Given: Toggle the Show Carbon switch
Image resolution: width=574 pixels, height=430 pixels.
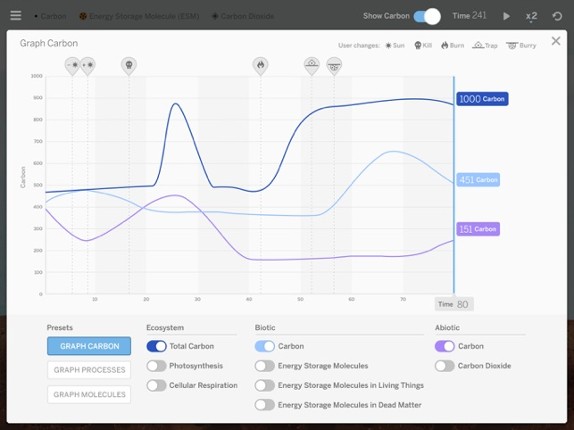Looking at the screenshot, I should (x=427, y=16).
